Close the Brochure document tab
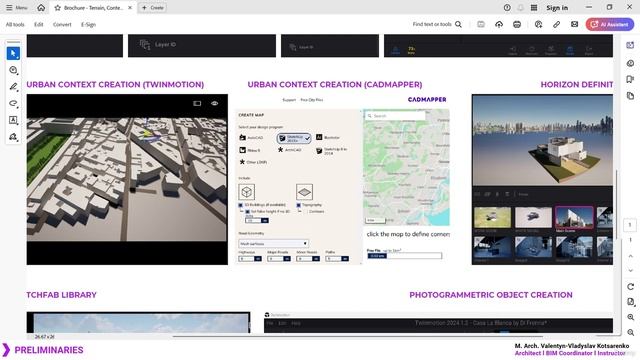 pos(130,8)
